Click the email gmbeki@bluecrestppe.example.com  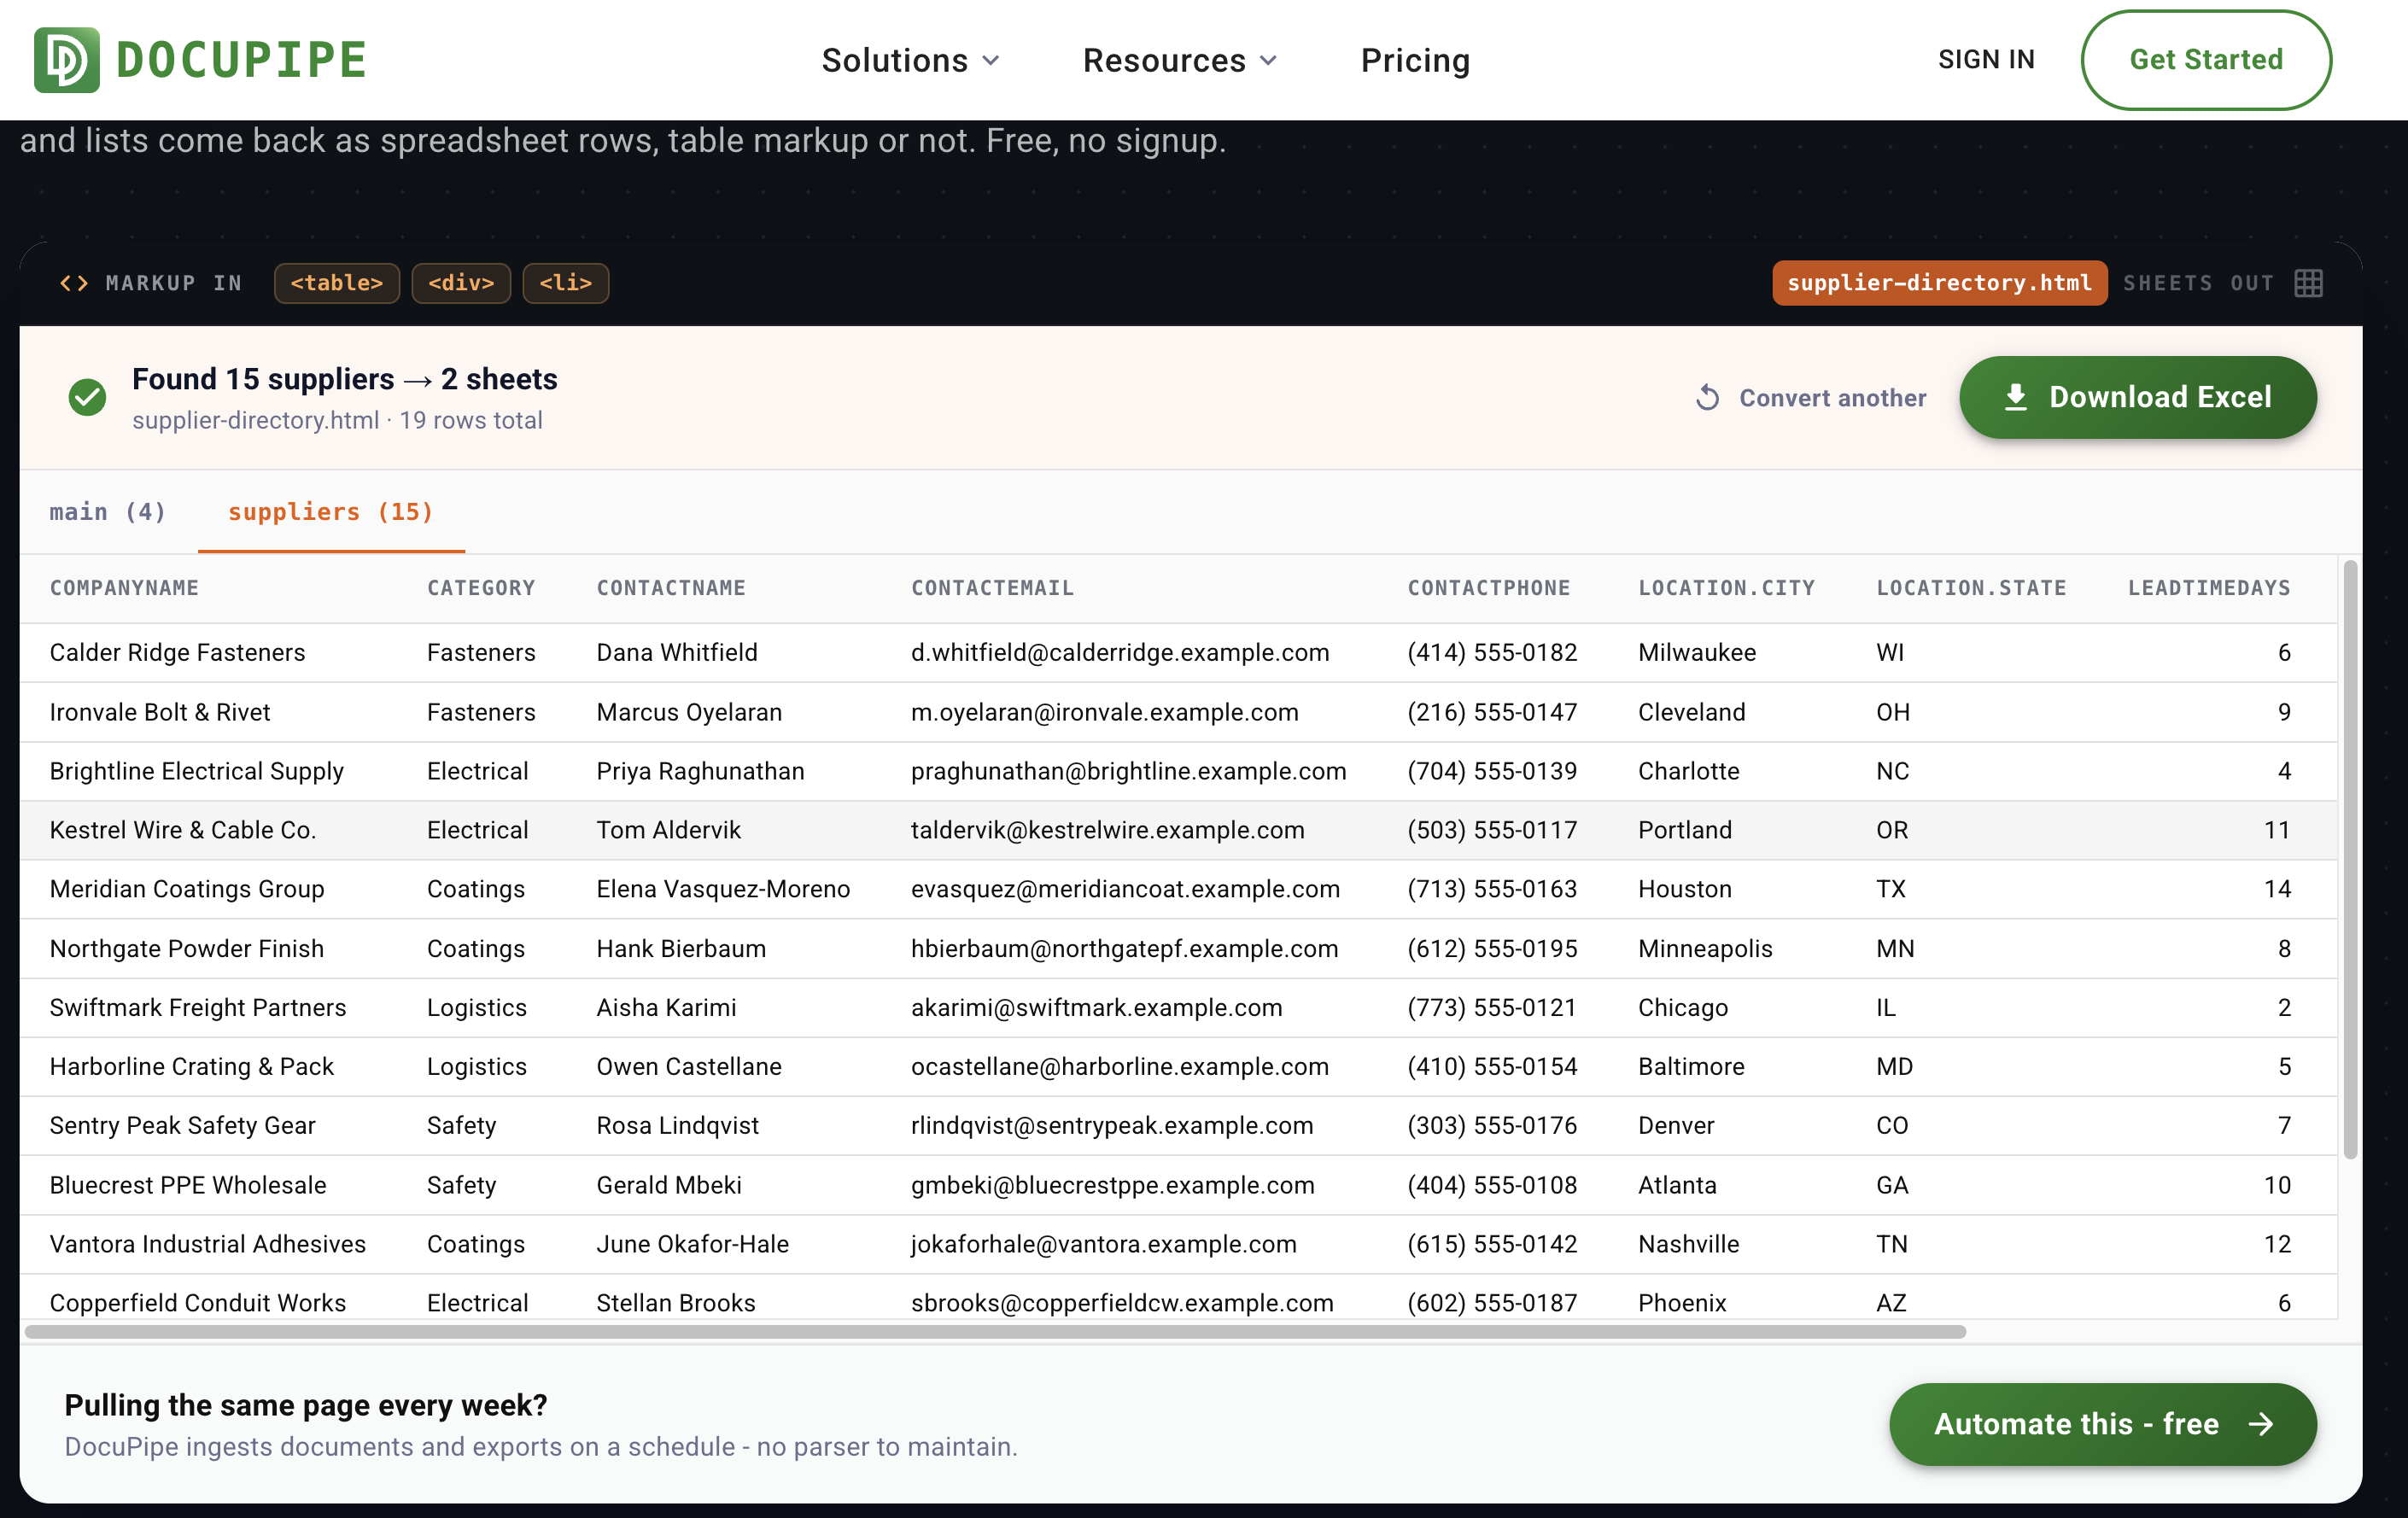pyautogui.click(x=1113, y=1185)
